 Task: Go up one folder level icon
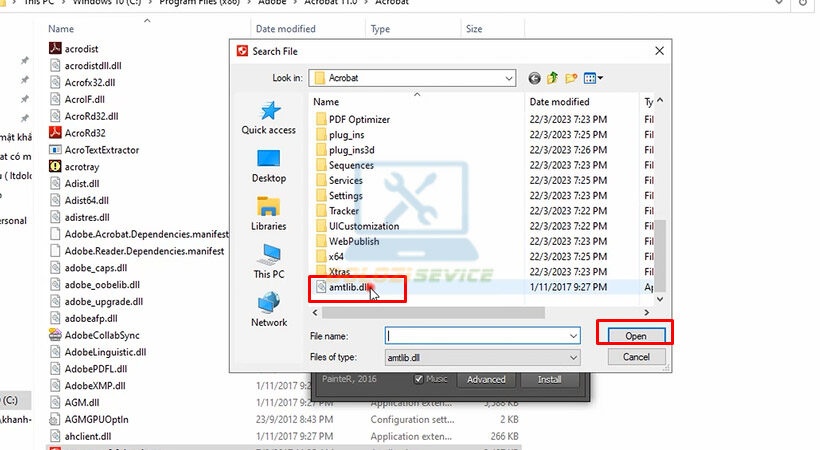(552, 78)
